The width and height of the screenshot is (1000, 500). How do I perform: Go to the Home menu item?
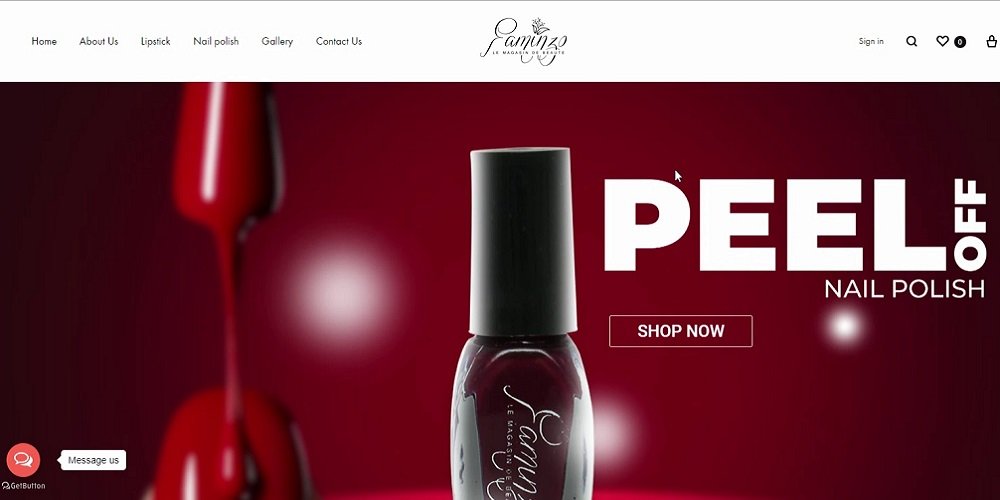pos(44,41)
